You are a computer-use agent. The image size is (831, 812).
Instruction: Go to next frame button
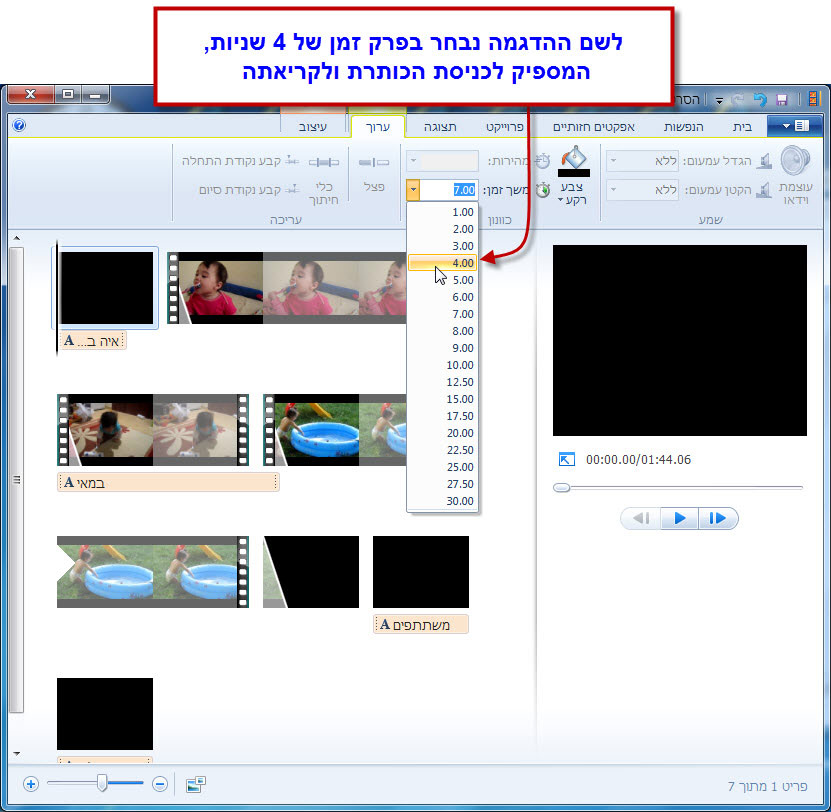tap(718, 518)
